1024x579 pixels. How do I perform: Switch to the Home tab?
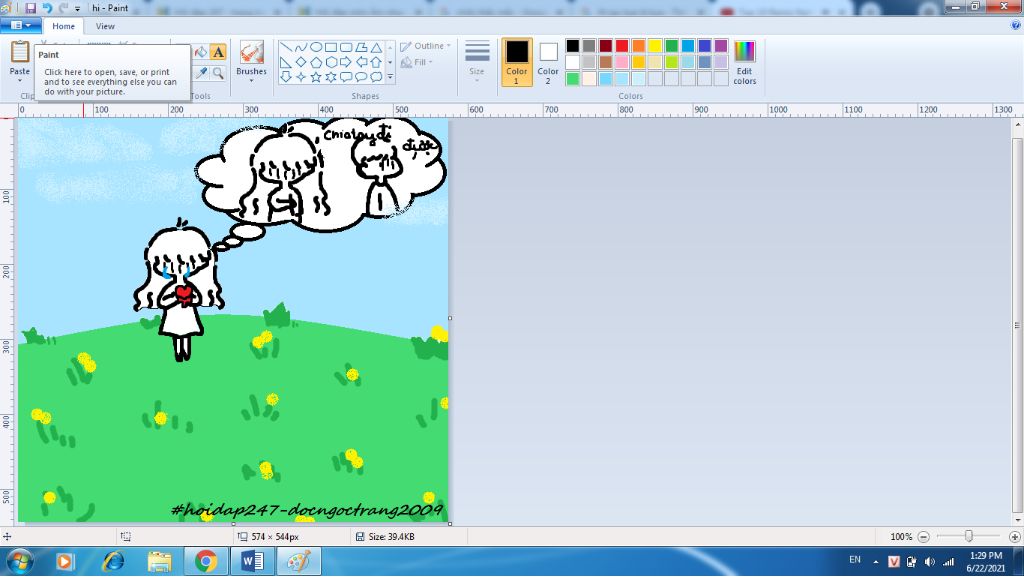click(x=63, y=26)
